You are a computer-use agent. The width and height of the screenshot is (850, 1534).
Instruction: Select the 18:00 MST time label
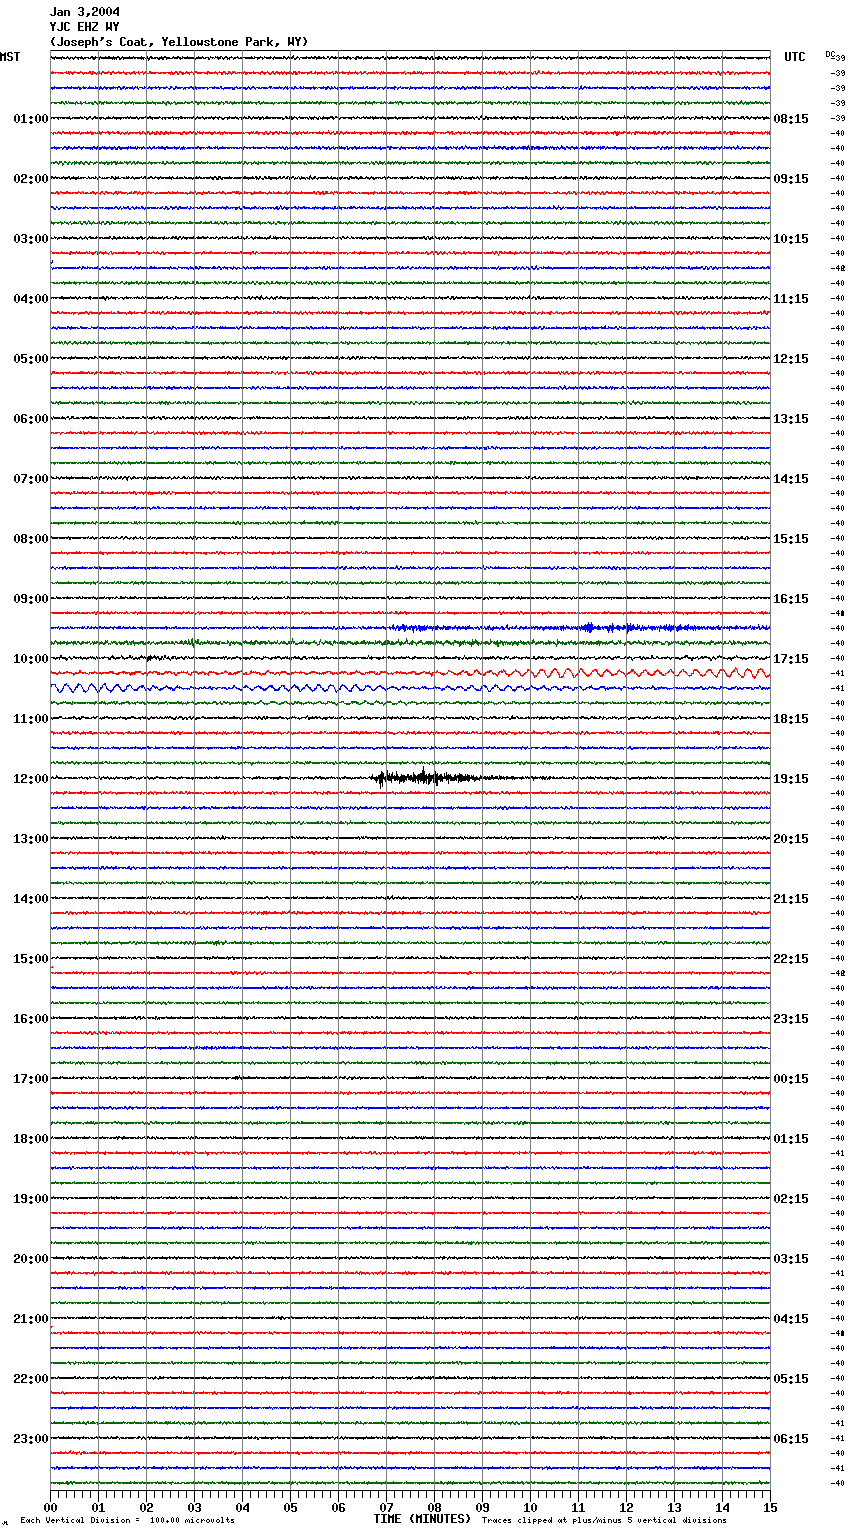31,1139
